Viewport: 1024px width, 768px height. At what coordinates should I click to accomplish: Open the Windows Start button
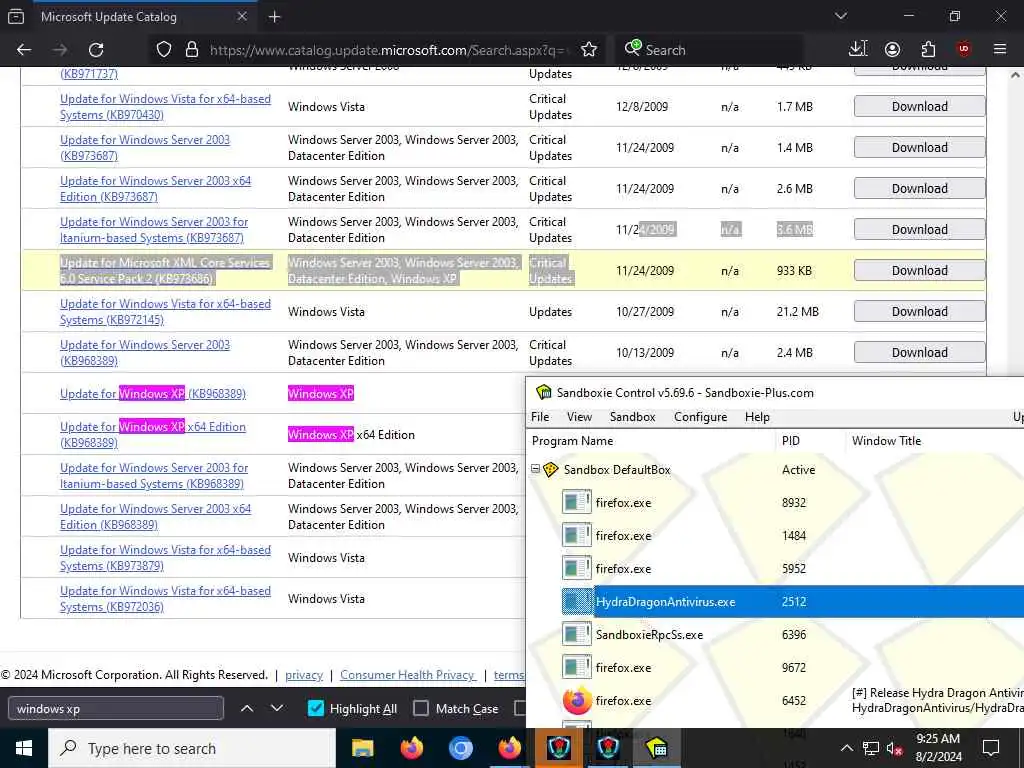point(24,748)
